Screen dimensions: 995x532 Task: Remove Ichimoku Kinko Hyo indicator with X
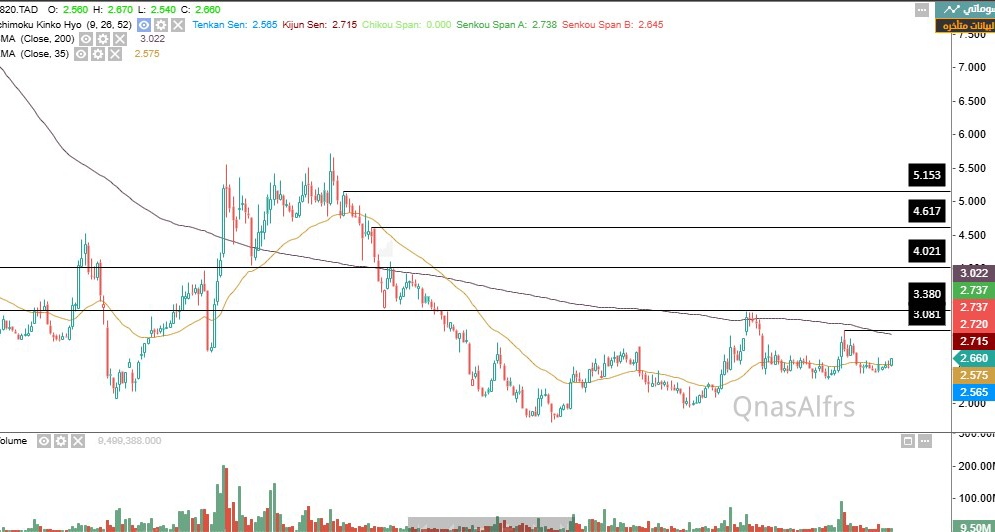(178, 25)
